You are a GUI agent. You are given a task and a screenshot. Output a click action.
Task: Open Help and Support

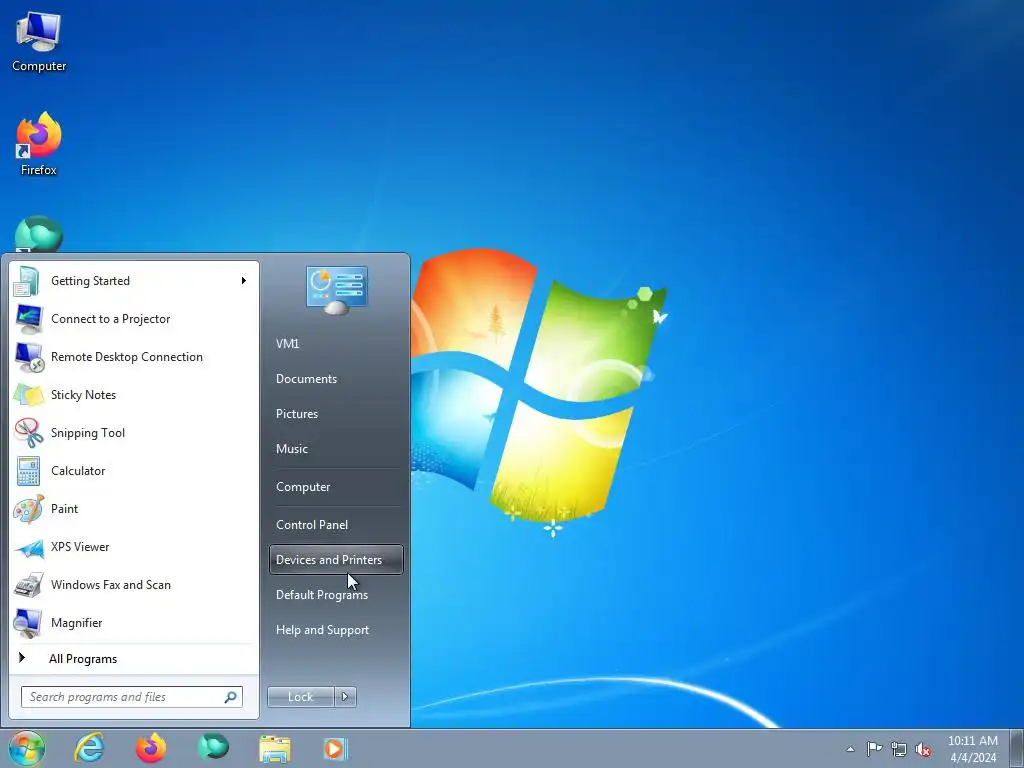click(323, 630)
